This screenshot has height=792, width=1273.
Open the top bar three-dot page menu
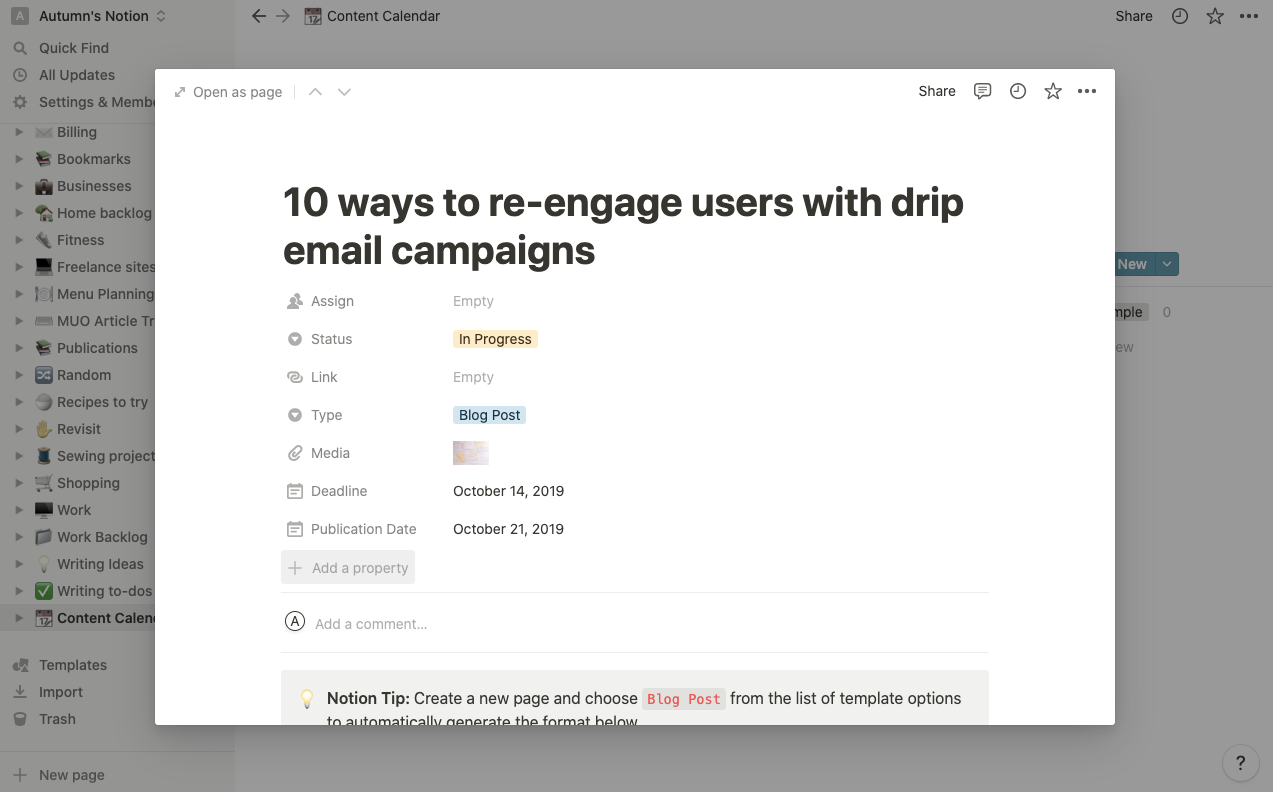[x=1249, y=16]
